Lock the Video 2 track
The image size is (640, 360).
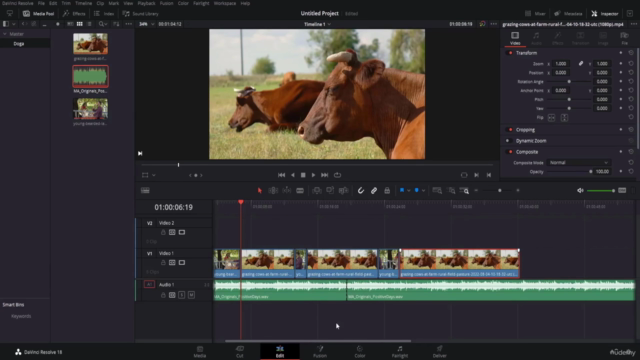click(163, 232)
